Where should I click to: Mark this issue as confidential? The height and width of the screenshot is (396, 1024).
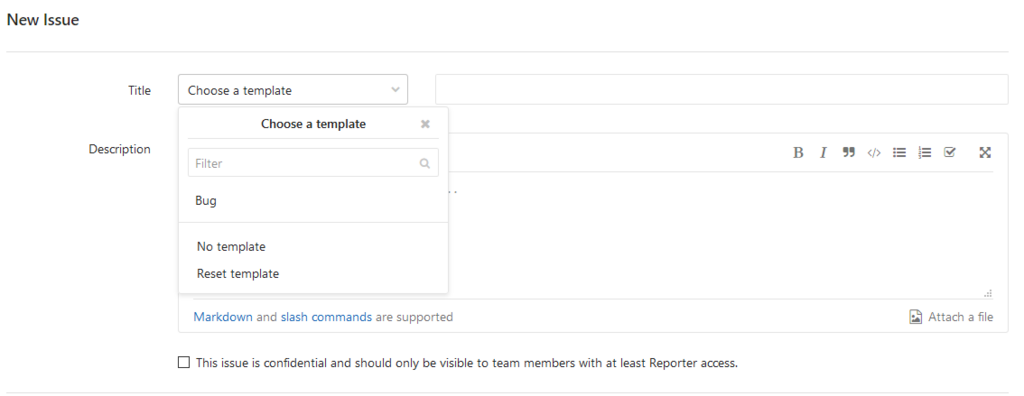click(184, 363)
